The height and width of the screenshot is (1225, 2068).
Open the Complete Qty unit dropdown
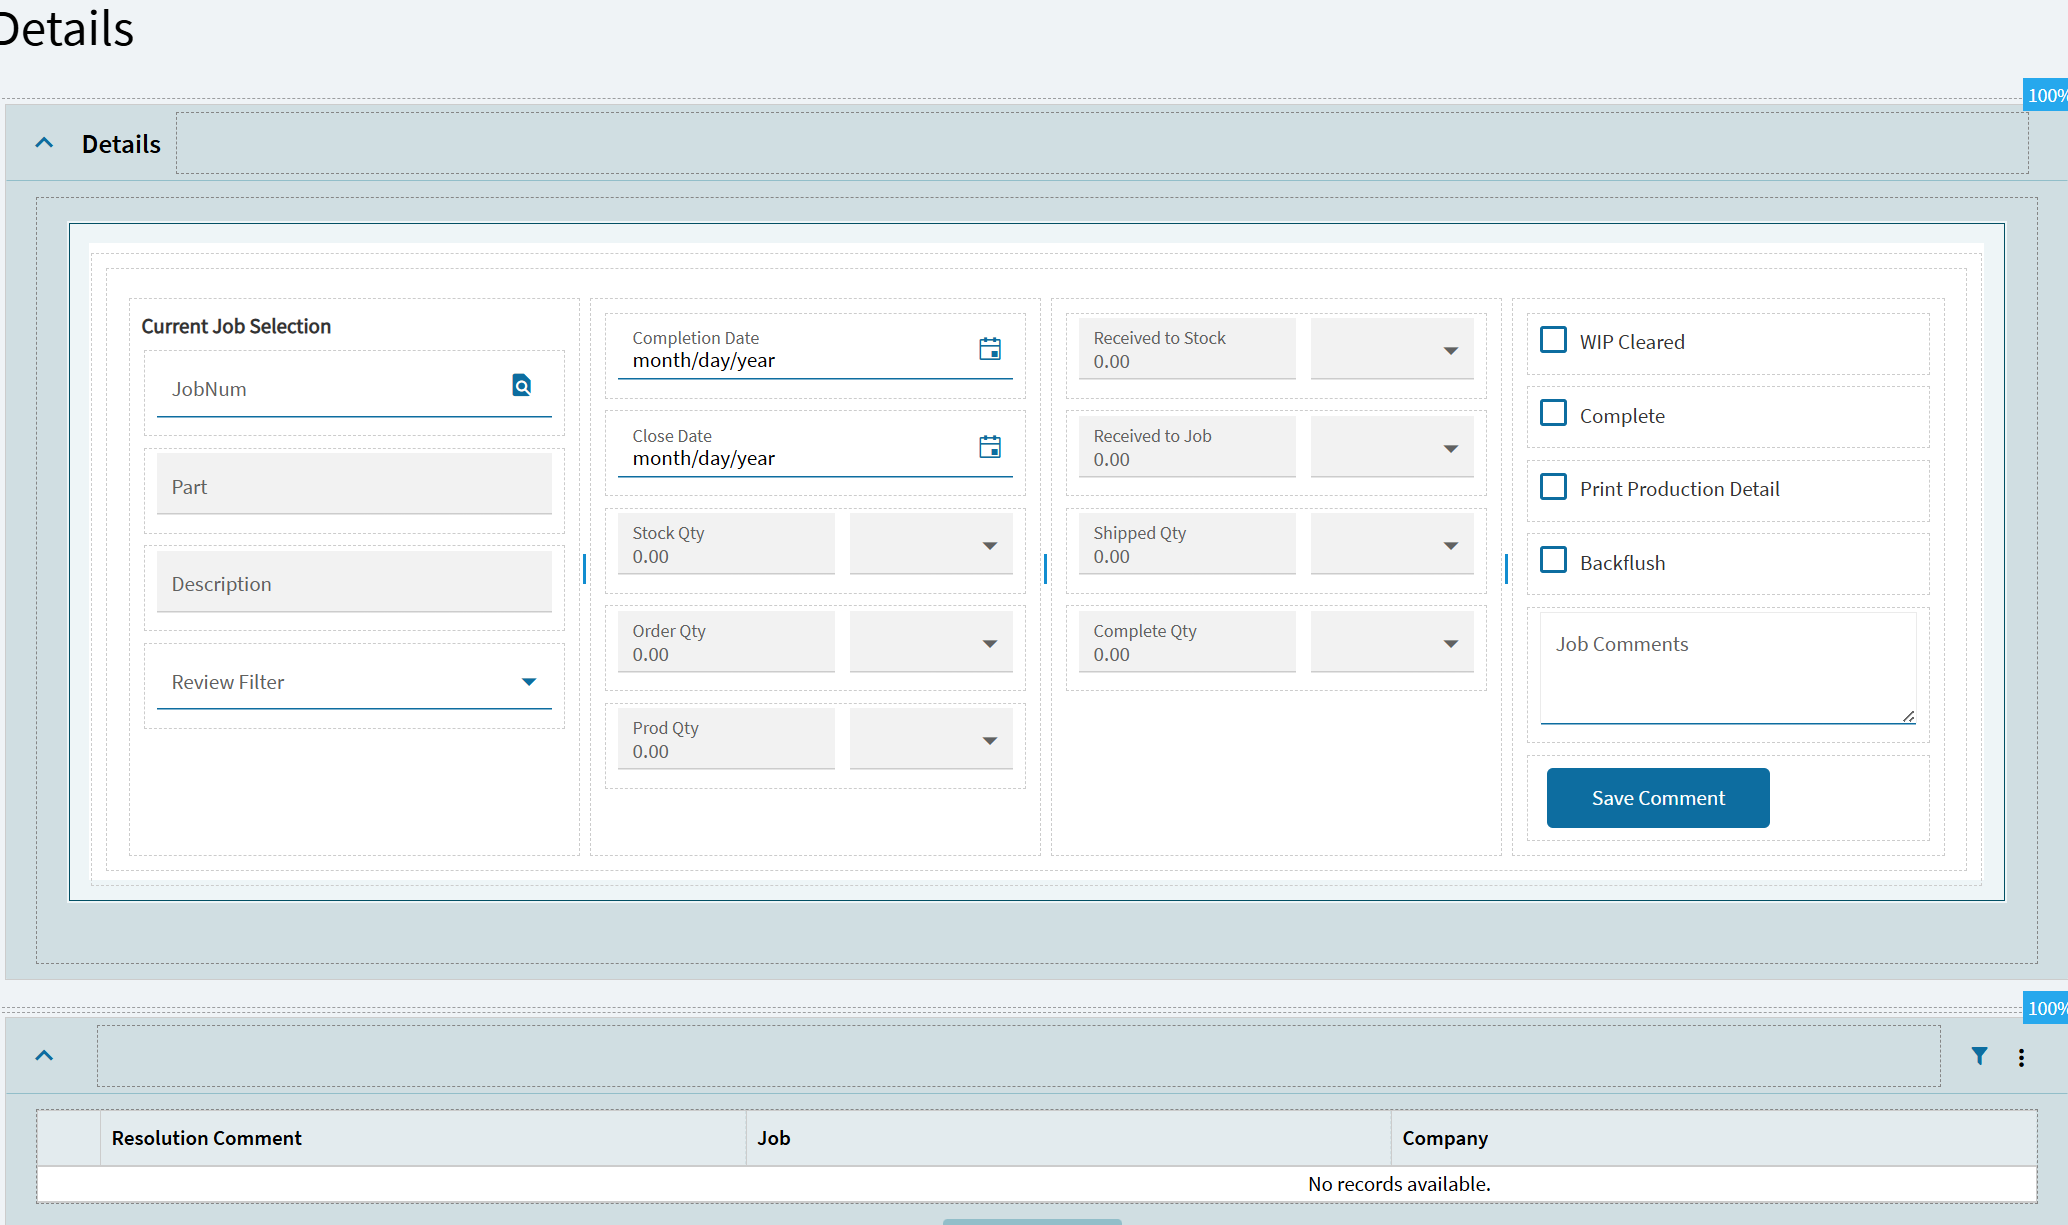pyautogui.click(x=1450, y=644)
